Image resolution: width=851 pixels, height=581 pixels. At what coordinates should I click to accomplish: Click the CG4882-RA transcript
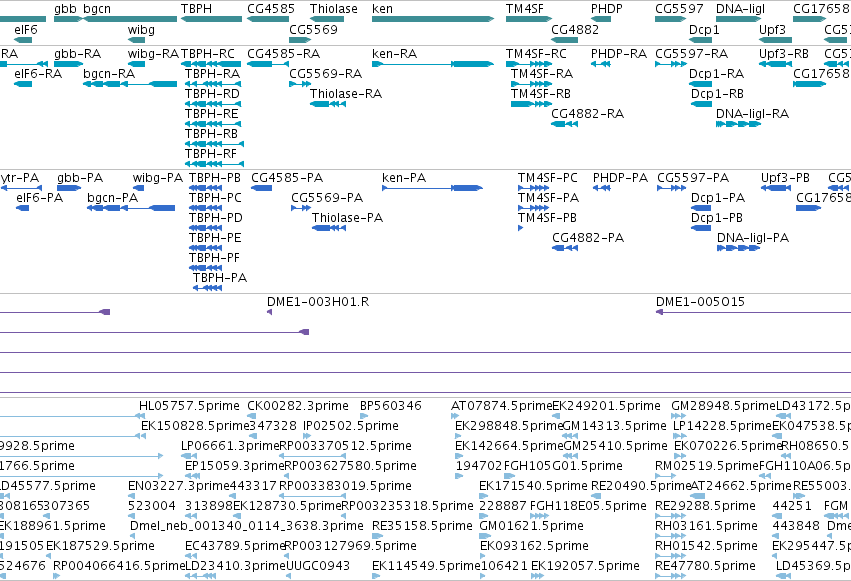click(564, 124)
